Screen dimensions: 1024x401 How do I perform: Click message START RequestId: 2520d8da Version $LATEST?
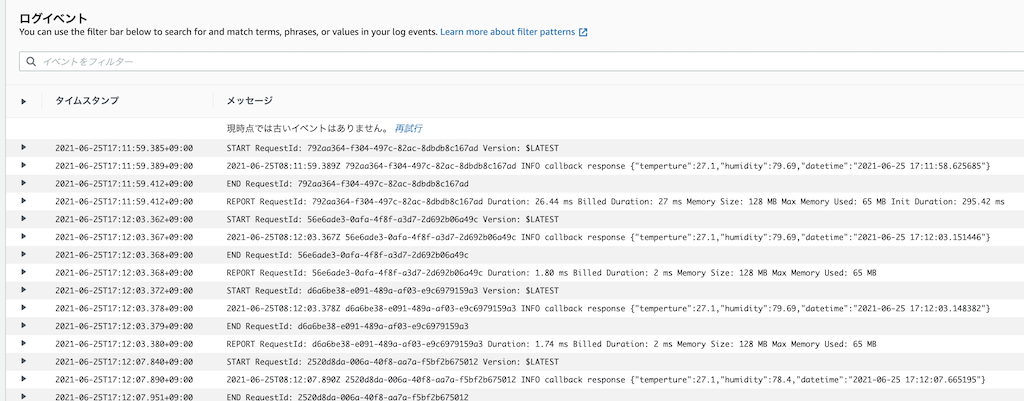click(392, 361)
